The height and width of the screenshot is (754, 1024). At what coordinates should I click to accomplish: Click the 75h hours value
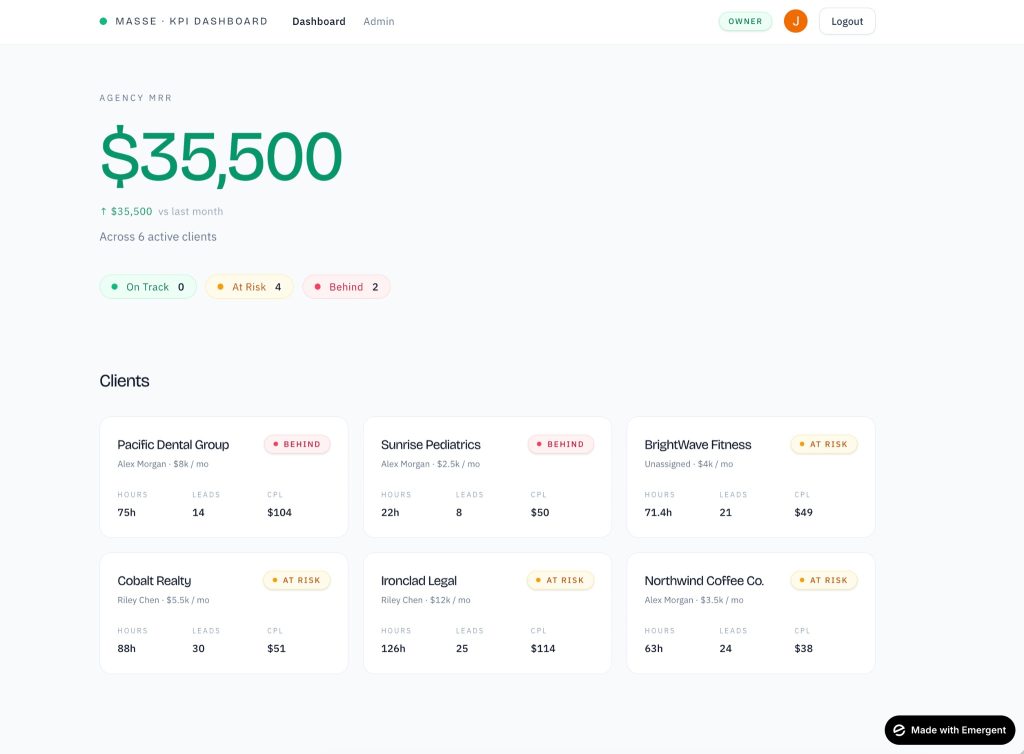coord(127,512)
